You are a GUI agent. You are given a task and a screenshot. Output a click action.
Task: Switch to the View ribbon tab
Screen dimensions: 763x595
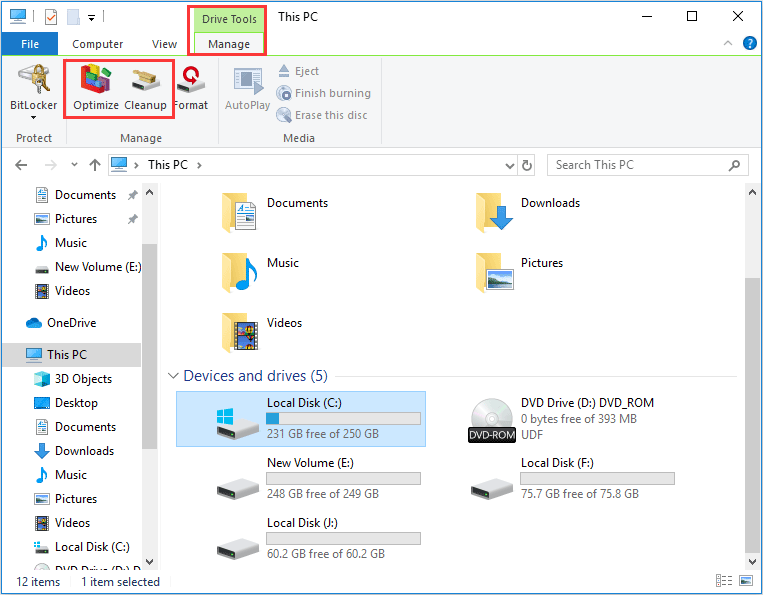[x=164, y=44]
